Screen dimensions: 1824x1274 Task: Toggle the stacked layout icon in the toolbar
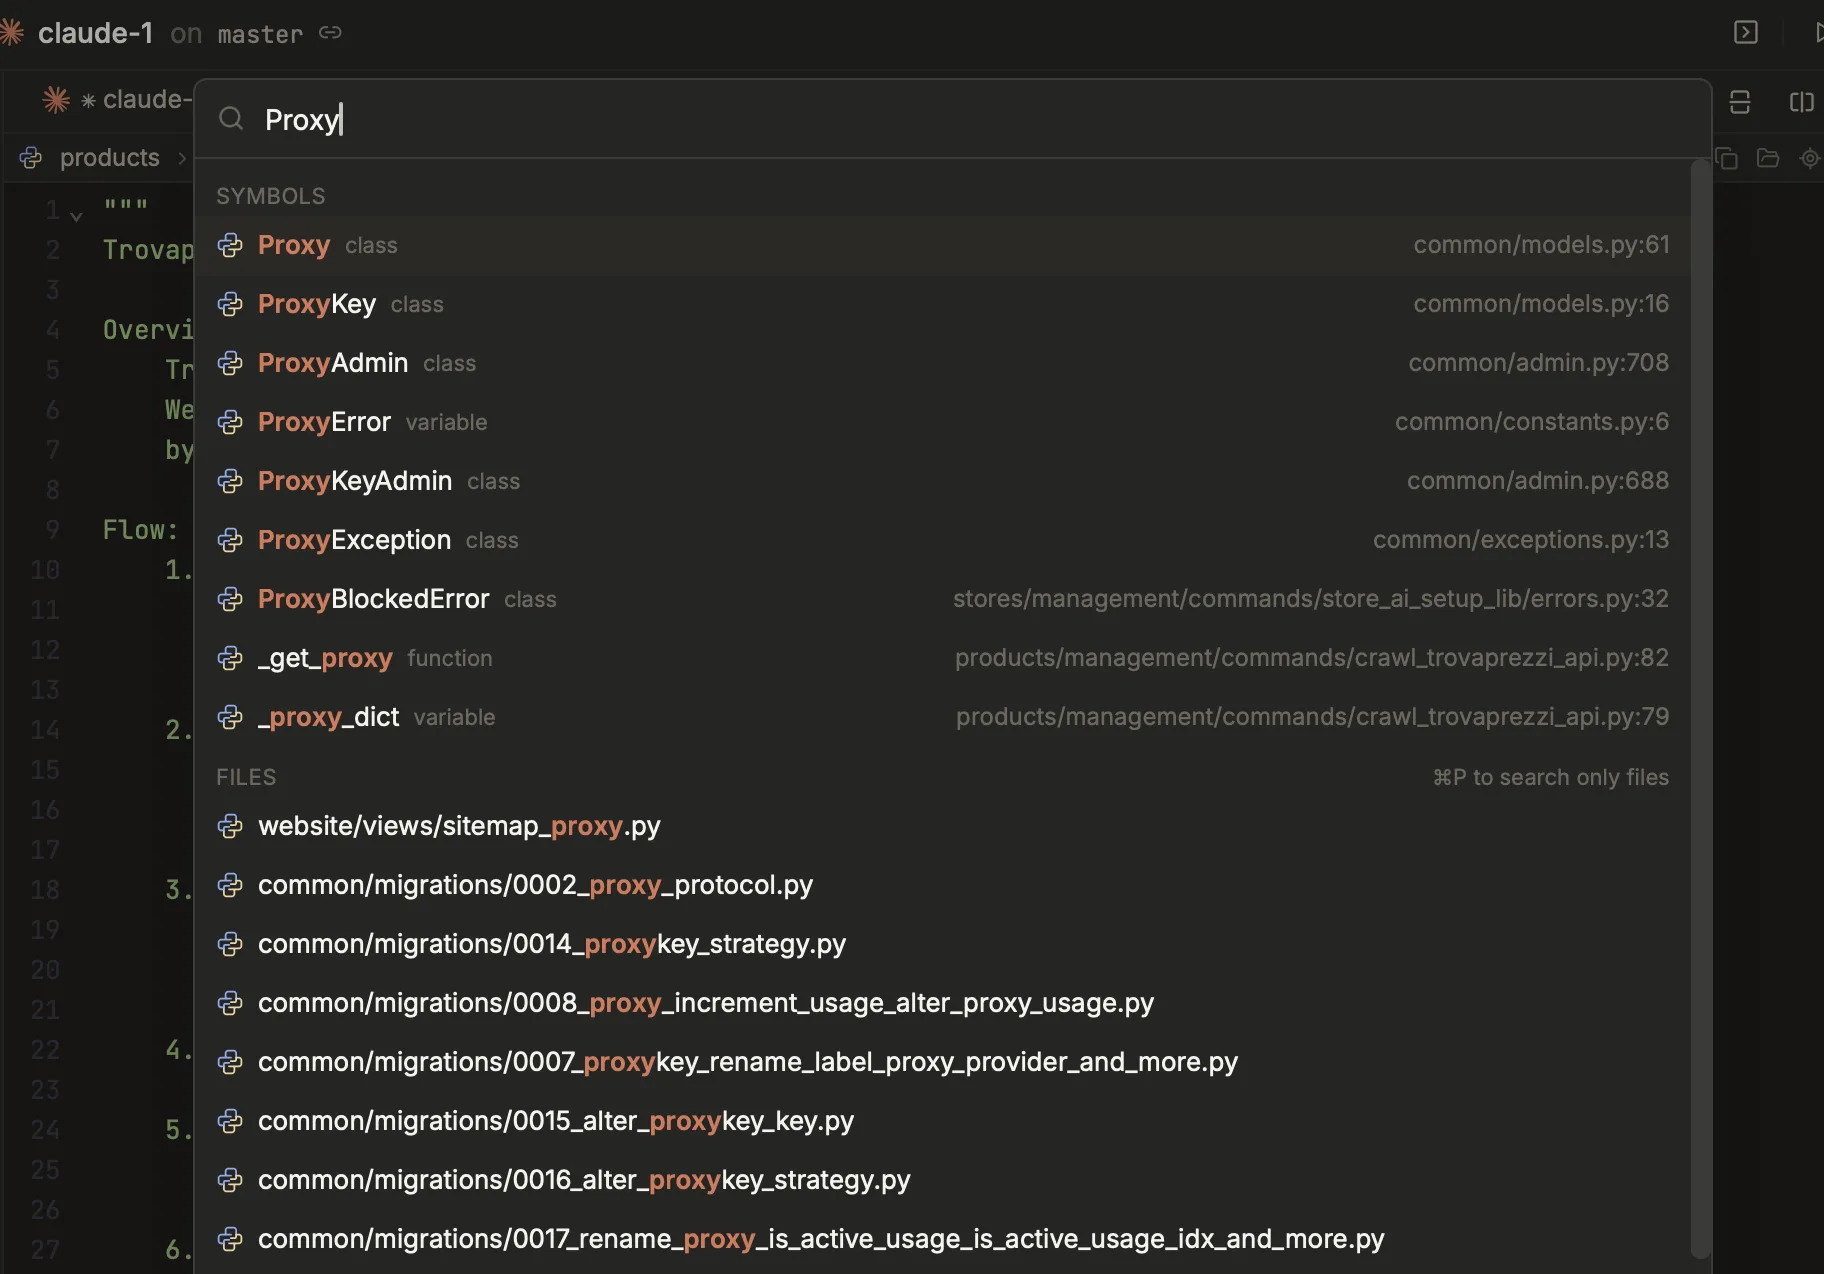[x=1740, y=102]
